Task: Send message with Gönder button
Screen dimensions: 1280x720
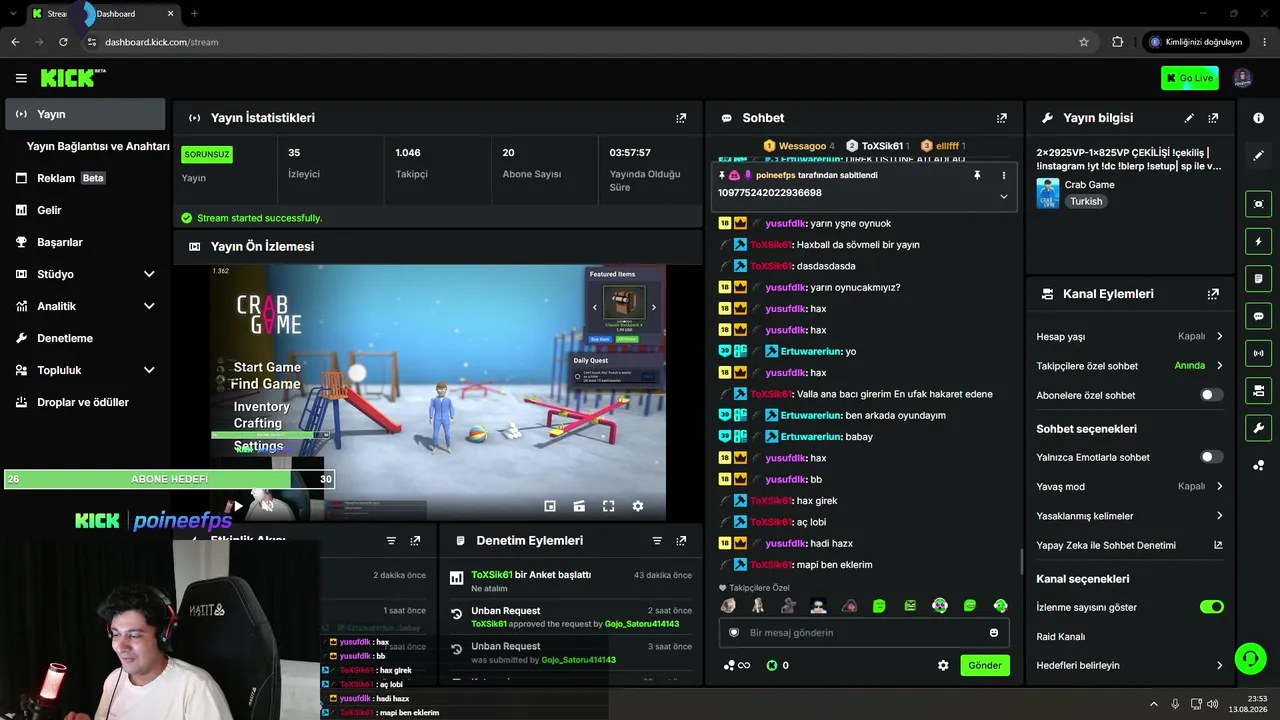Action: point(985,665)
